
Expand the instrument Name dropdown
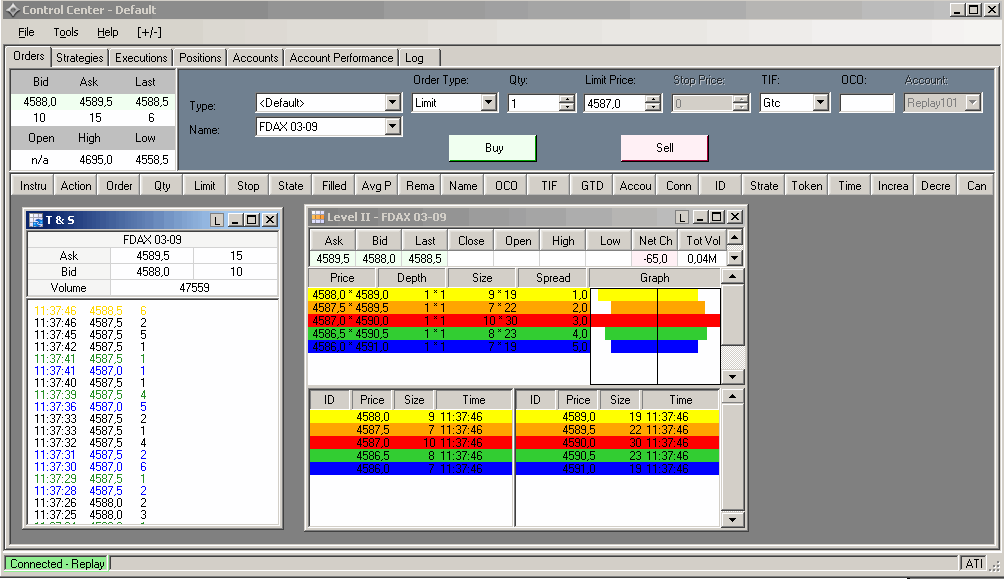click(x=392, y=127)
